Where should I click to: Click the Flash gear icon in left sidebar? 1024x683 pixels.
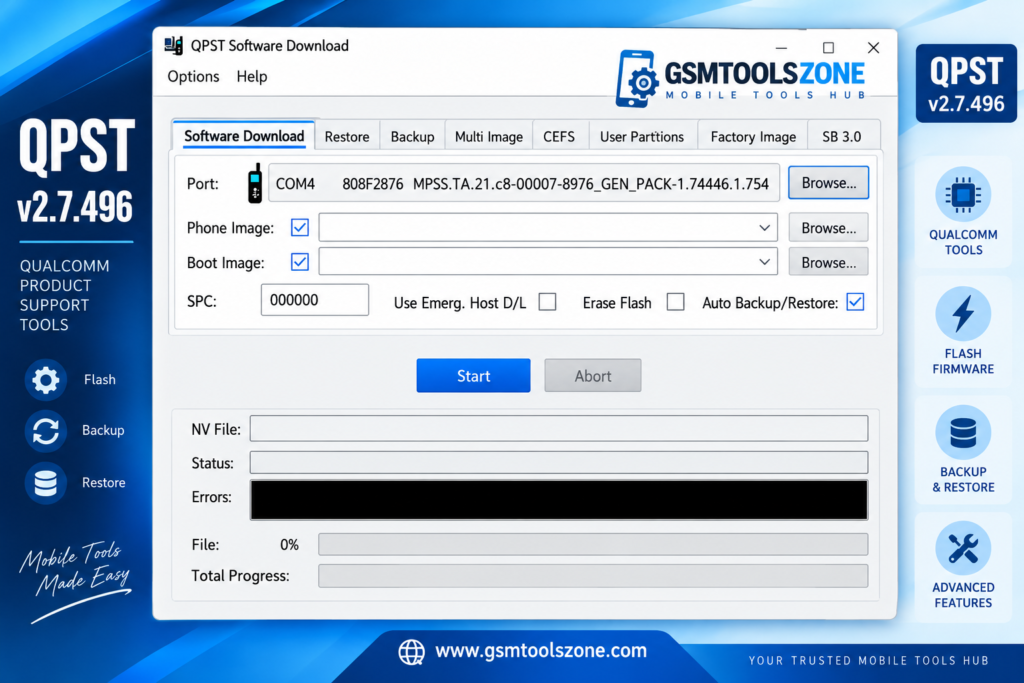[46, 379]
